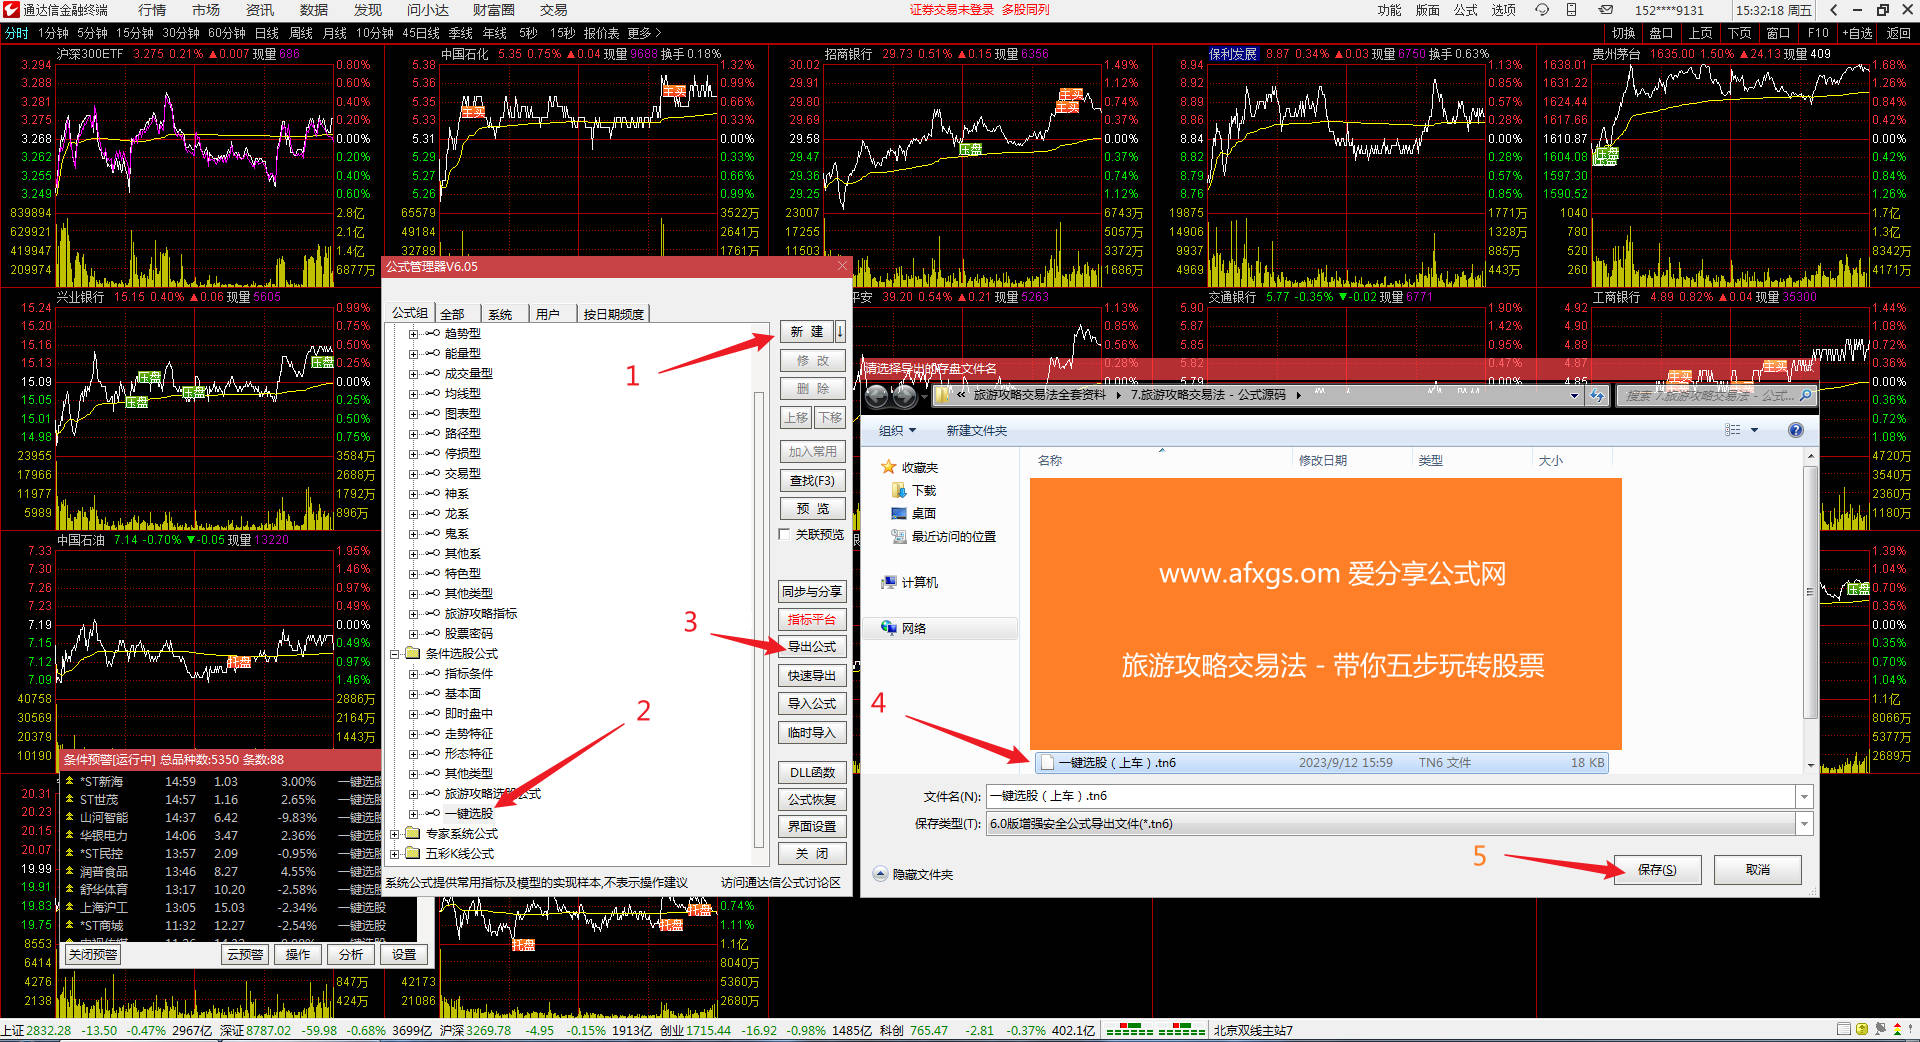The height and width of the screenshot is (1042, 1920).
Task: Open the mobile phone icon in title bar
Action: tap(1571, 10)
